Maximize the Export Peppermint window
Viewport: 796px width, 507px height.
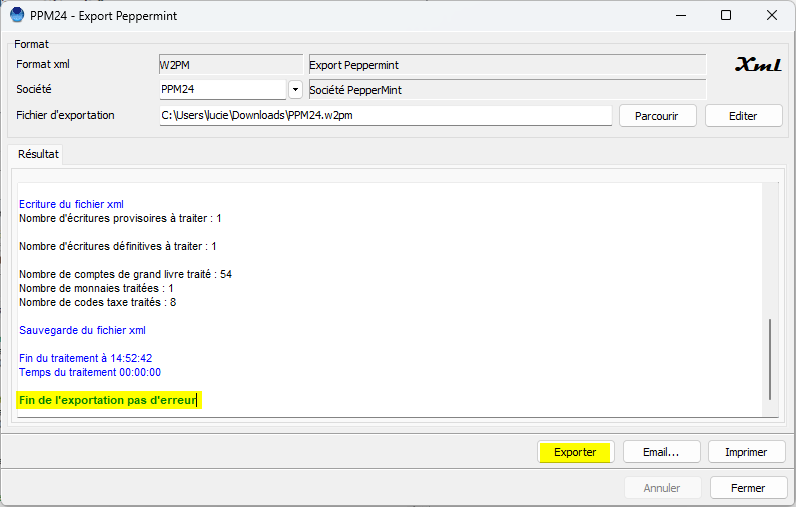pyautogui.click(x=726, y=15)
